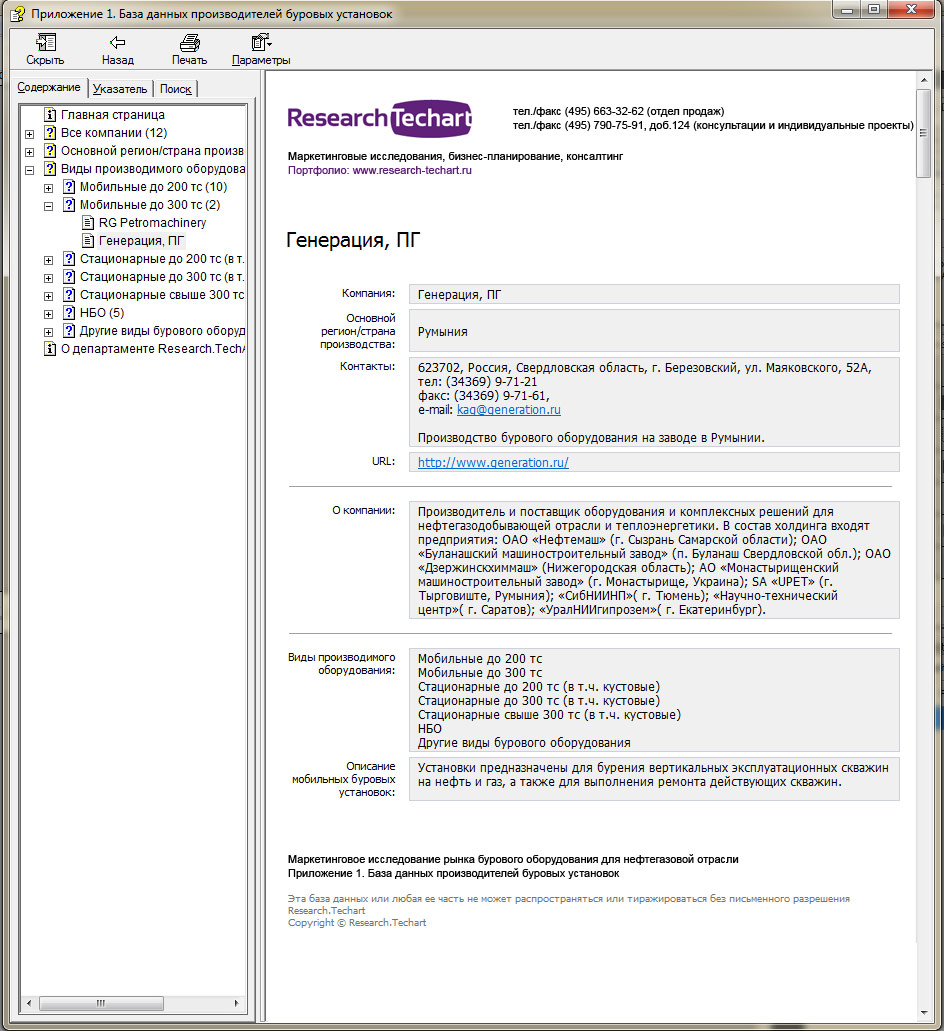Switch to the Поиск tab

pyautogui.click(x=176, y=89)
